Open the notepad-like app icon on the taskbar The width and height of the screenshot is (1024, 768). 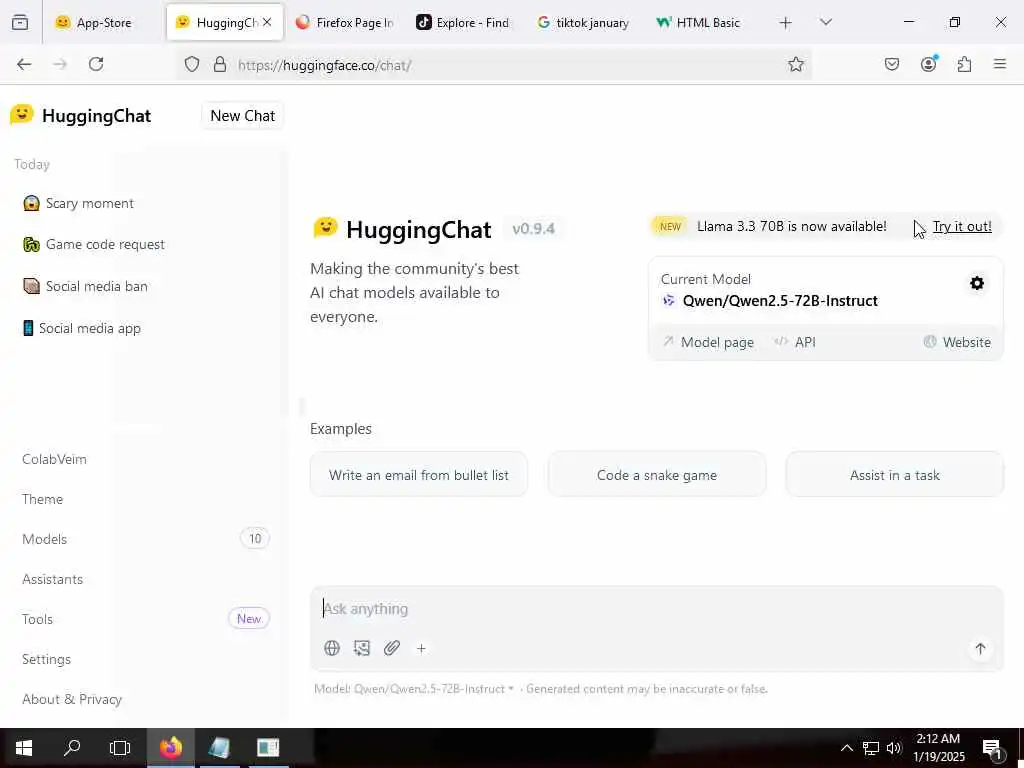click(219, 748)
